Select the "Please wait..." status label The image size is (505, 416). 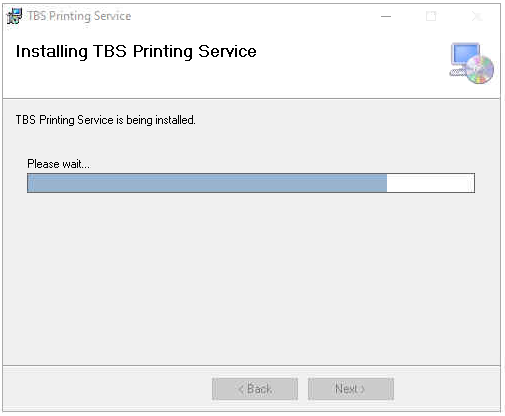58,164
